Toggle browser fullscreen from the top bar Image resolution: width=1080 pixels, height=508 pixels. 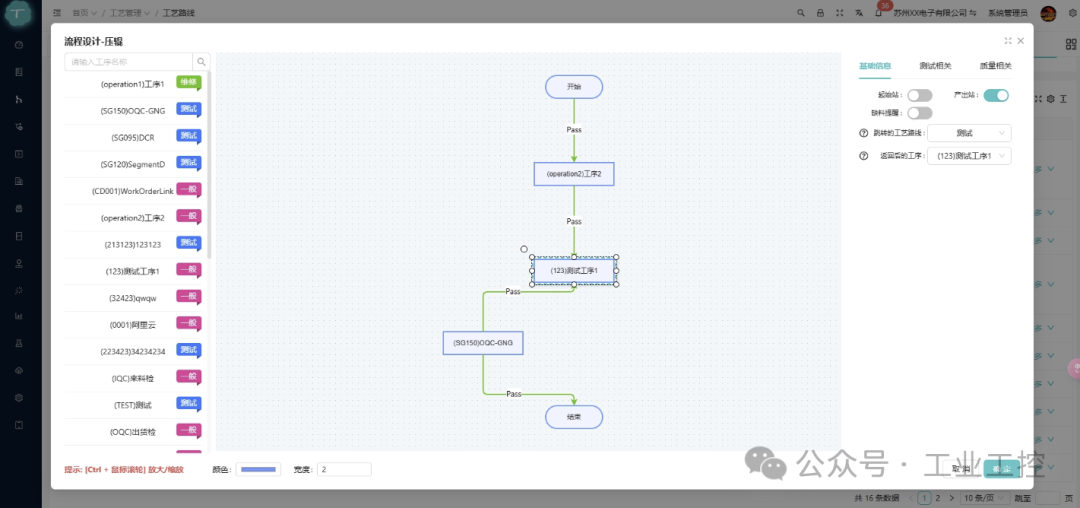(839, 13)
